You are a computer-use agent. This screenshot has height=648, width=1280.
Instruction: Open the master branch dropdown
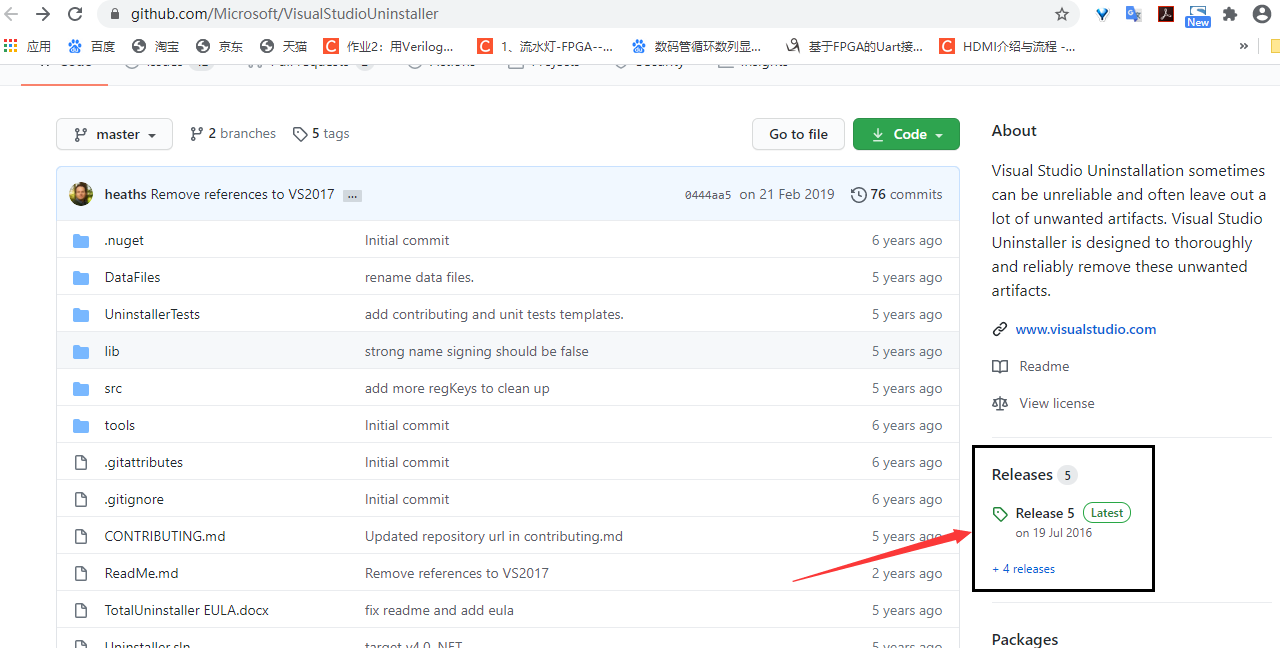pos(115,134)
